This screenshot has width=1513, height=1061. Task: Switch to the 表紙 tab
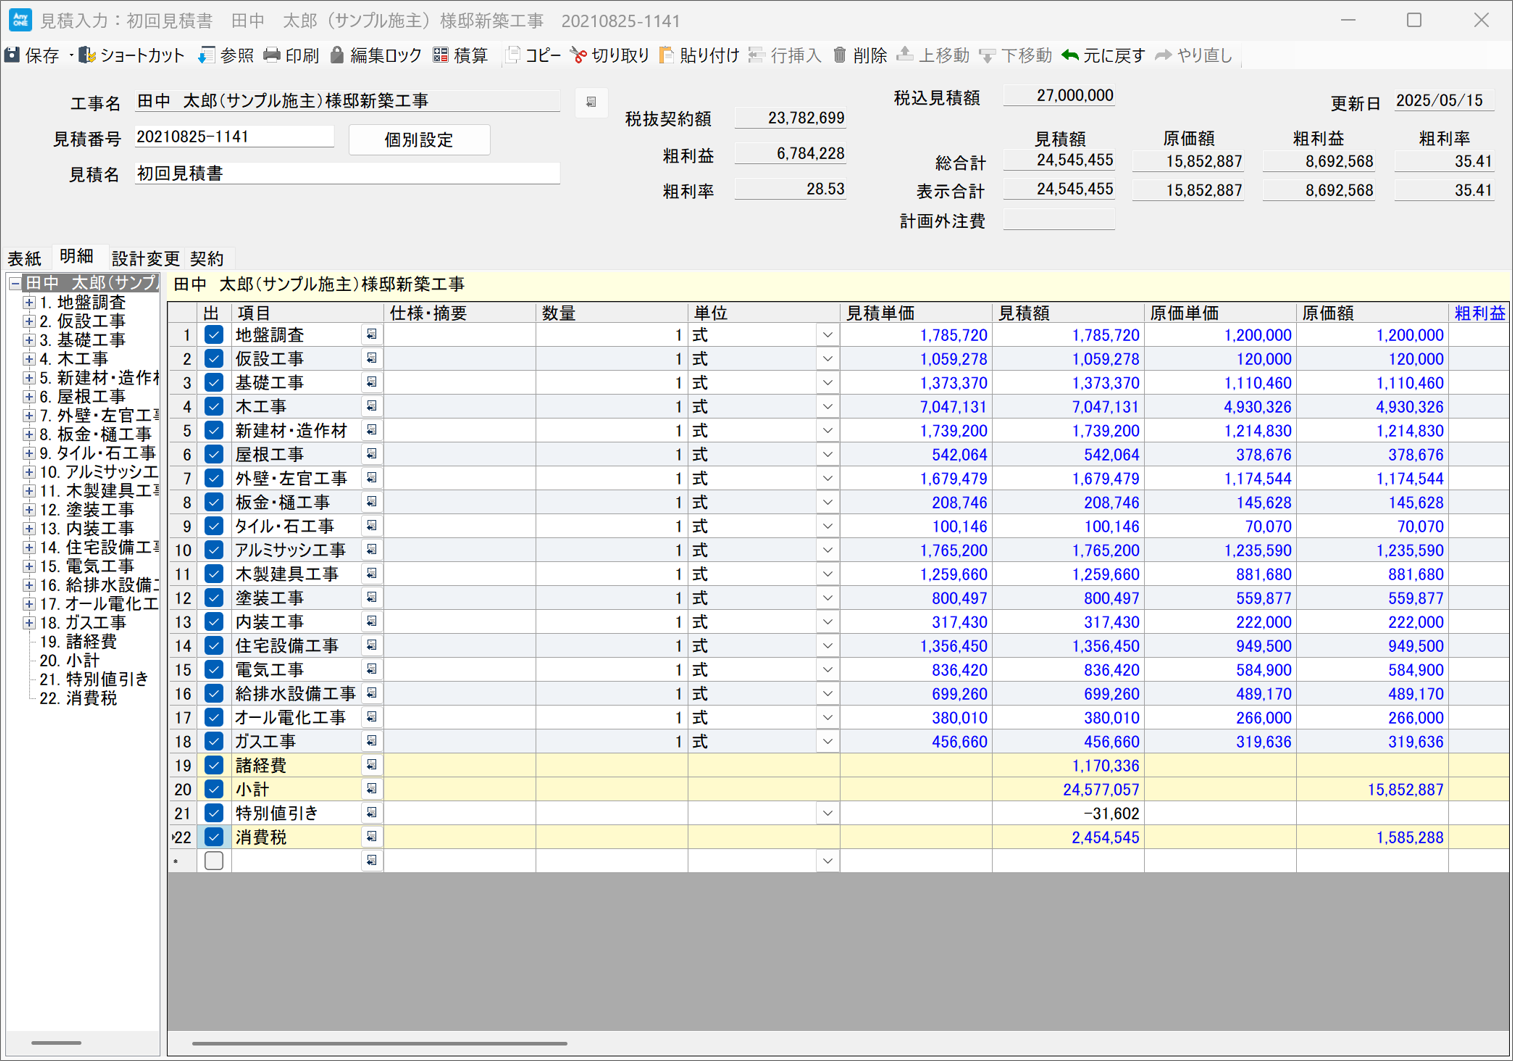click(x=25, y=258)
